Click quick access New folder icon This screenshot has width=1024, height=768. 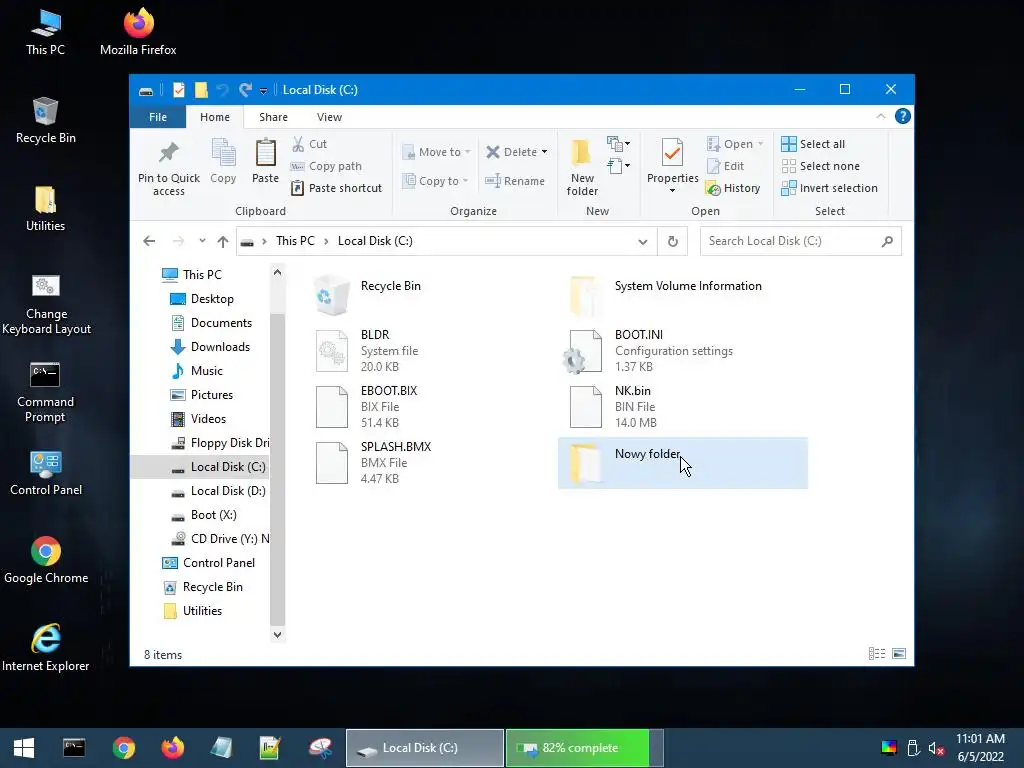pyautogui.click(x=201, y=90)
